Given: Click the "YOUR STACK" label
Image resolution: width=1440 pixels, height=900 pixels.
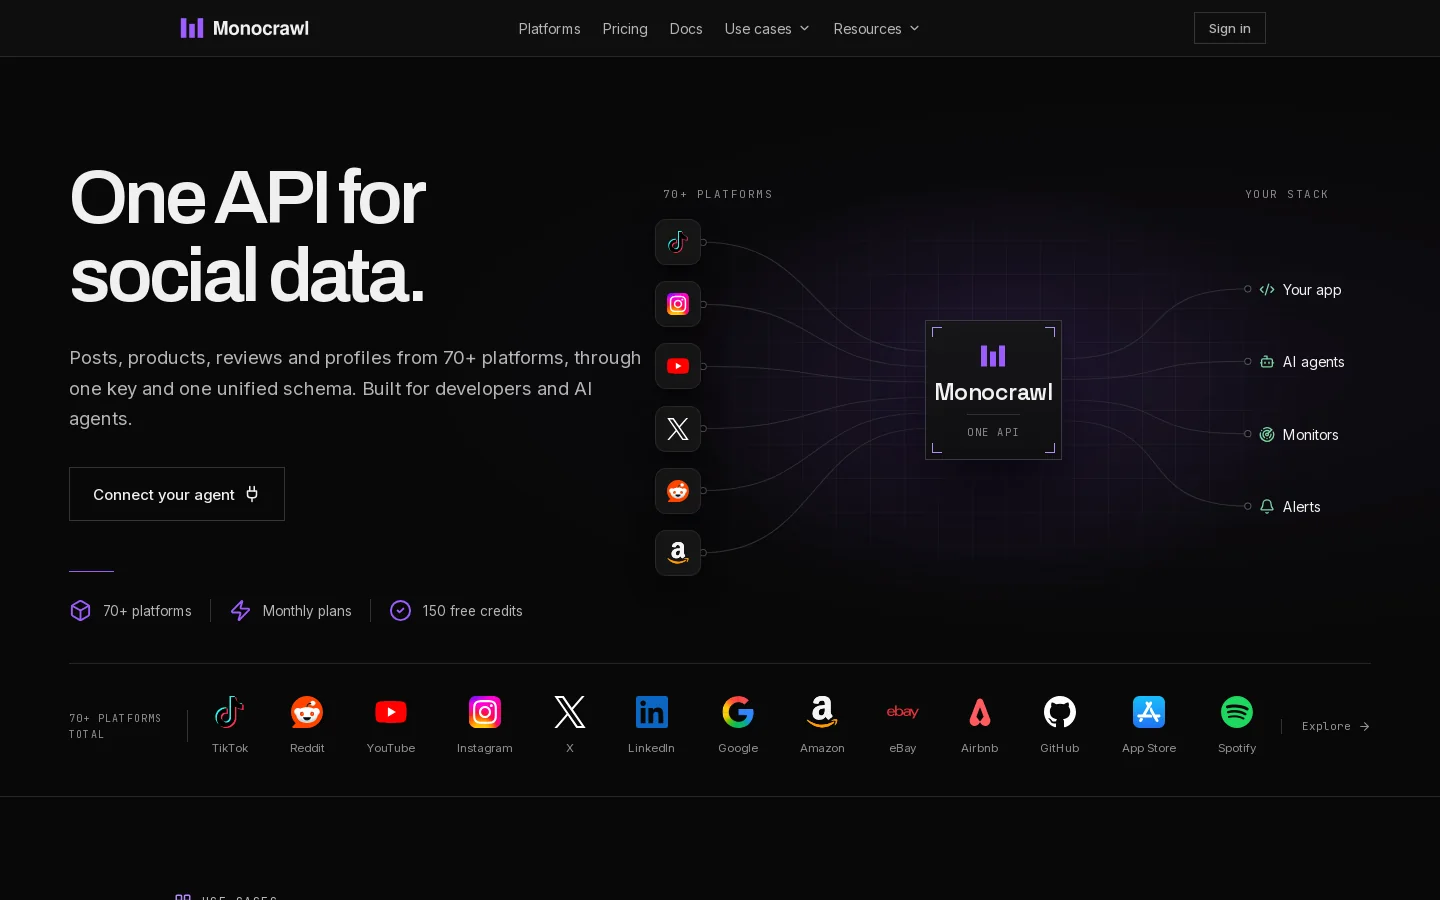Looking at the screenshot, I should [x=1287, y=194].
